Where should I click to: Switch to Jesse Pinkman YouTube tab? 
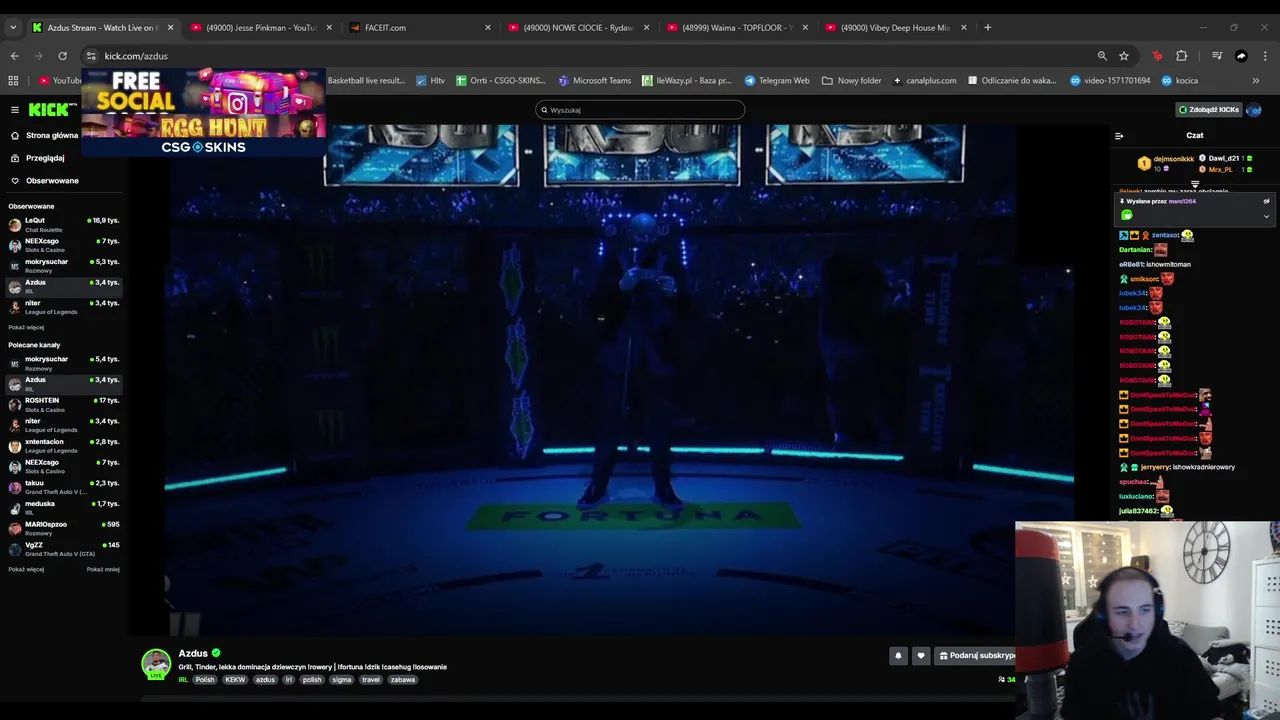tap(260, 28)
